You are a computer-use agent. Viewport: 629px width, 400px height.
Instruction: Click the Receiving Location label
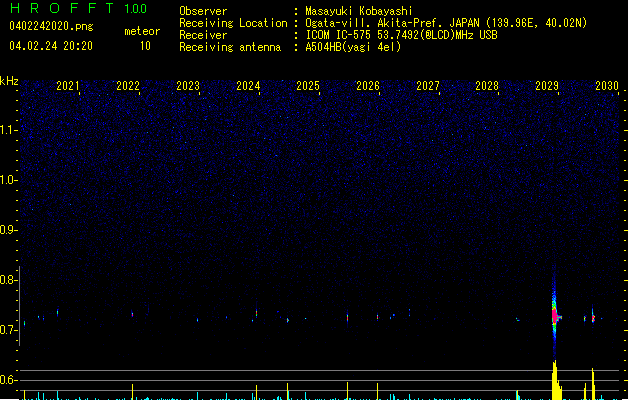233,23
